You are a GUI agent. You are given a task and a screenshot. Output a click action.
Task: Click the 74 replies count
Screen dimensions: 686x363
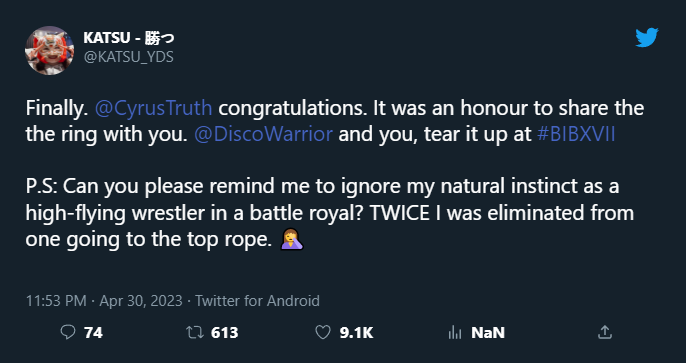pos(93,333)
